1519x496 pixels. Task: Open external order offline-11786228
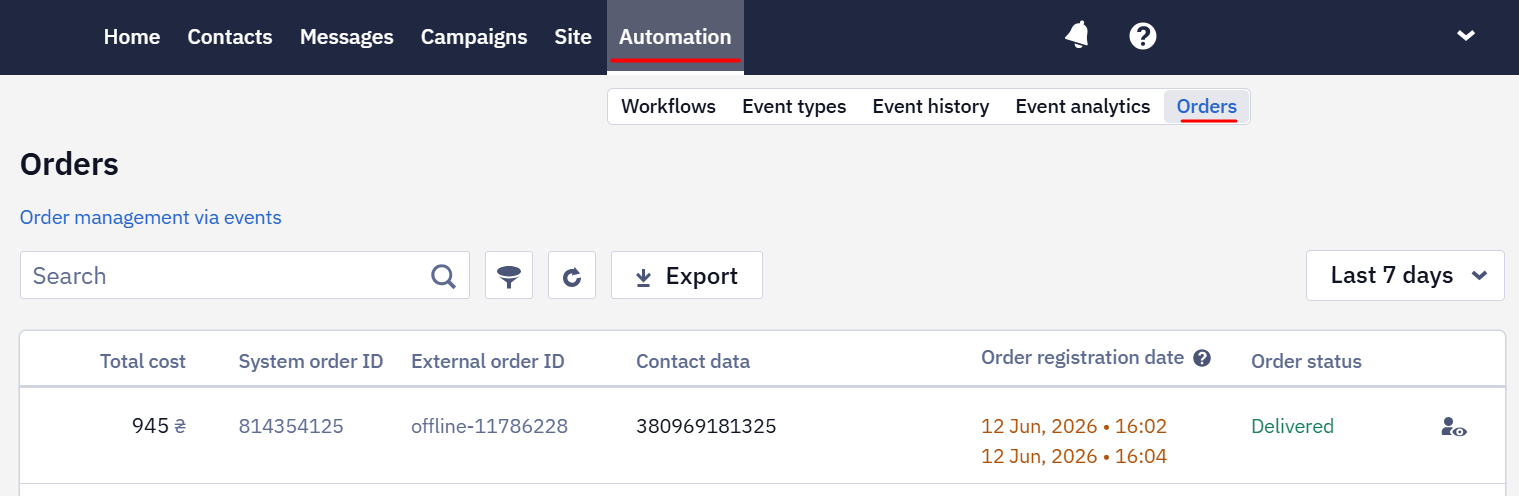[x=490, y=427]
